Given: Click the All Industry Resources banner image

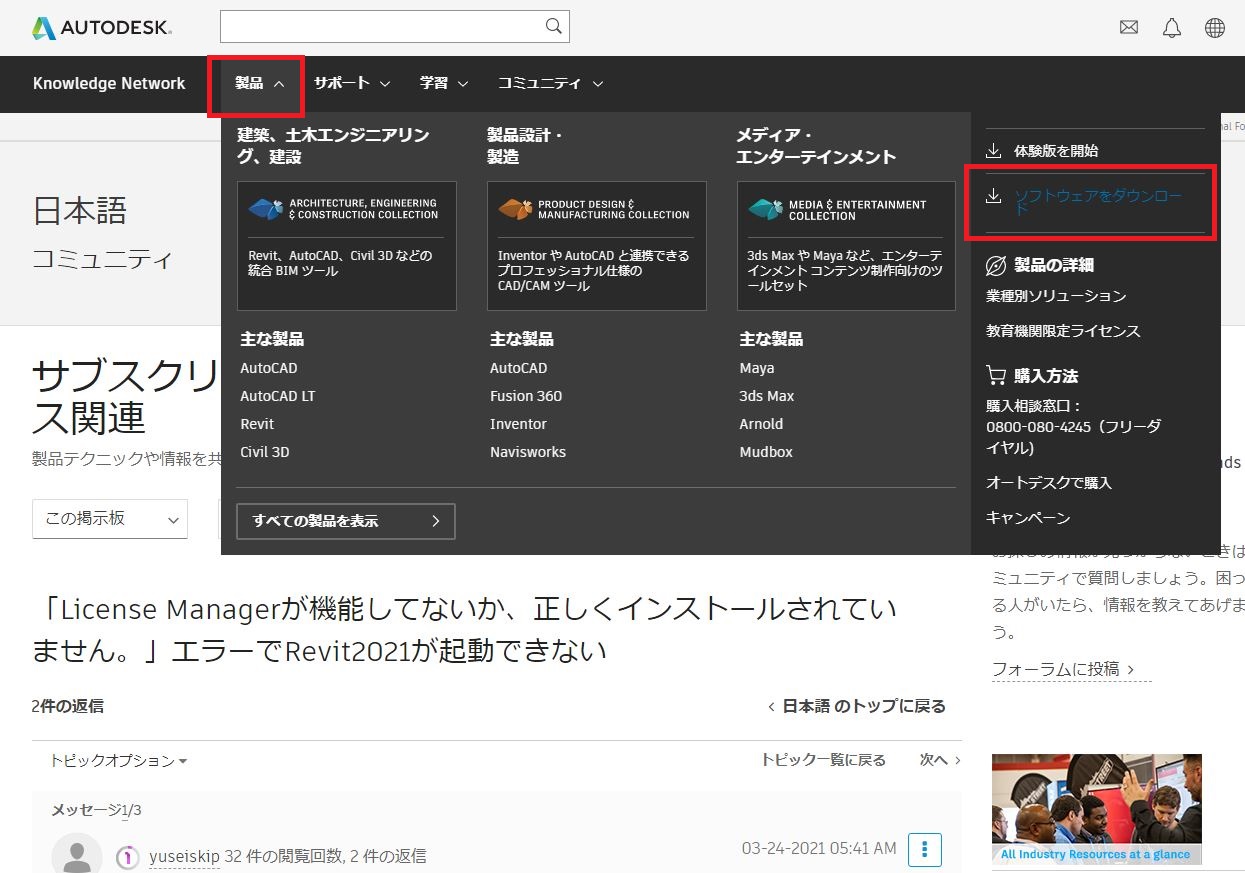Looking at the screenshot, I should click(1097, 809).
